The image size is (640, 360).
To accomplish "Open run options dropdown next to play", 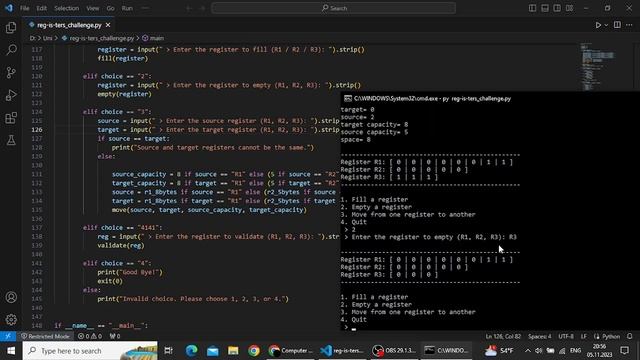I will point(606,25).
